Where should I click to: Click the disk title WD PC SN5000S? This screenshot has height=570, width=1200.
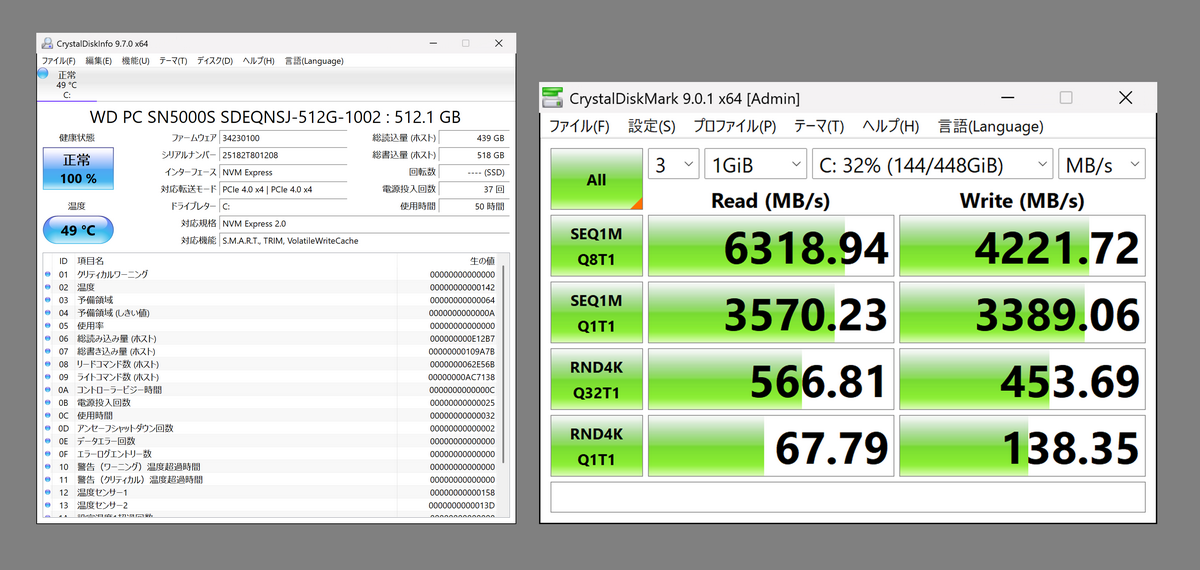click(275, 116)
